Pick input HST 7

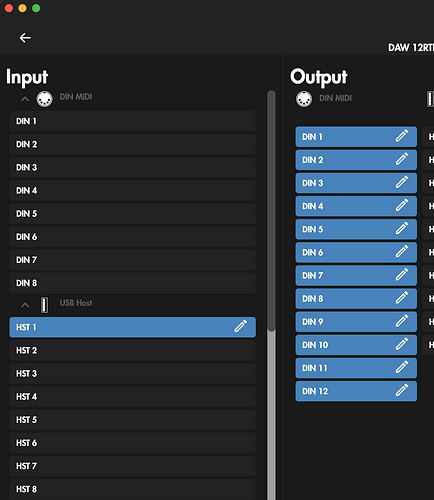coord(133,466)
